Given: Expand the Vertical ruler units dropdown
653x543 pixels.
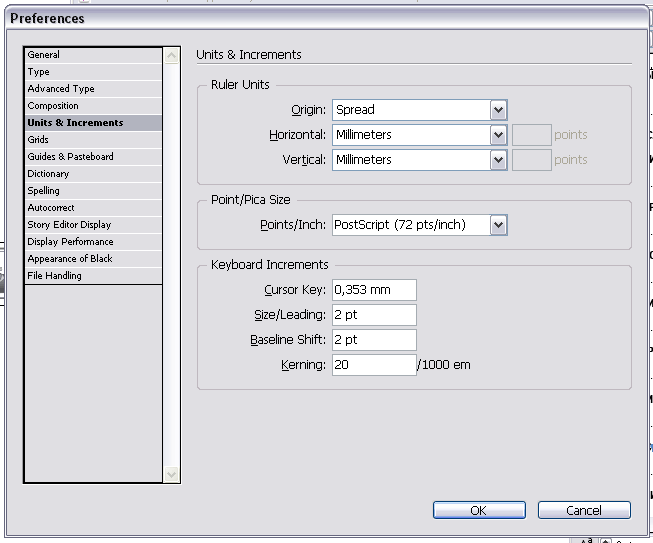Looking at the screenshot, I should tap(419, 160).
